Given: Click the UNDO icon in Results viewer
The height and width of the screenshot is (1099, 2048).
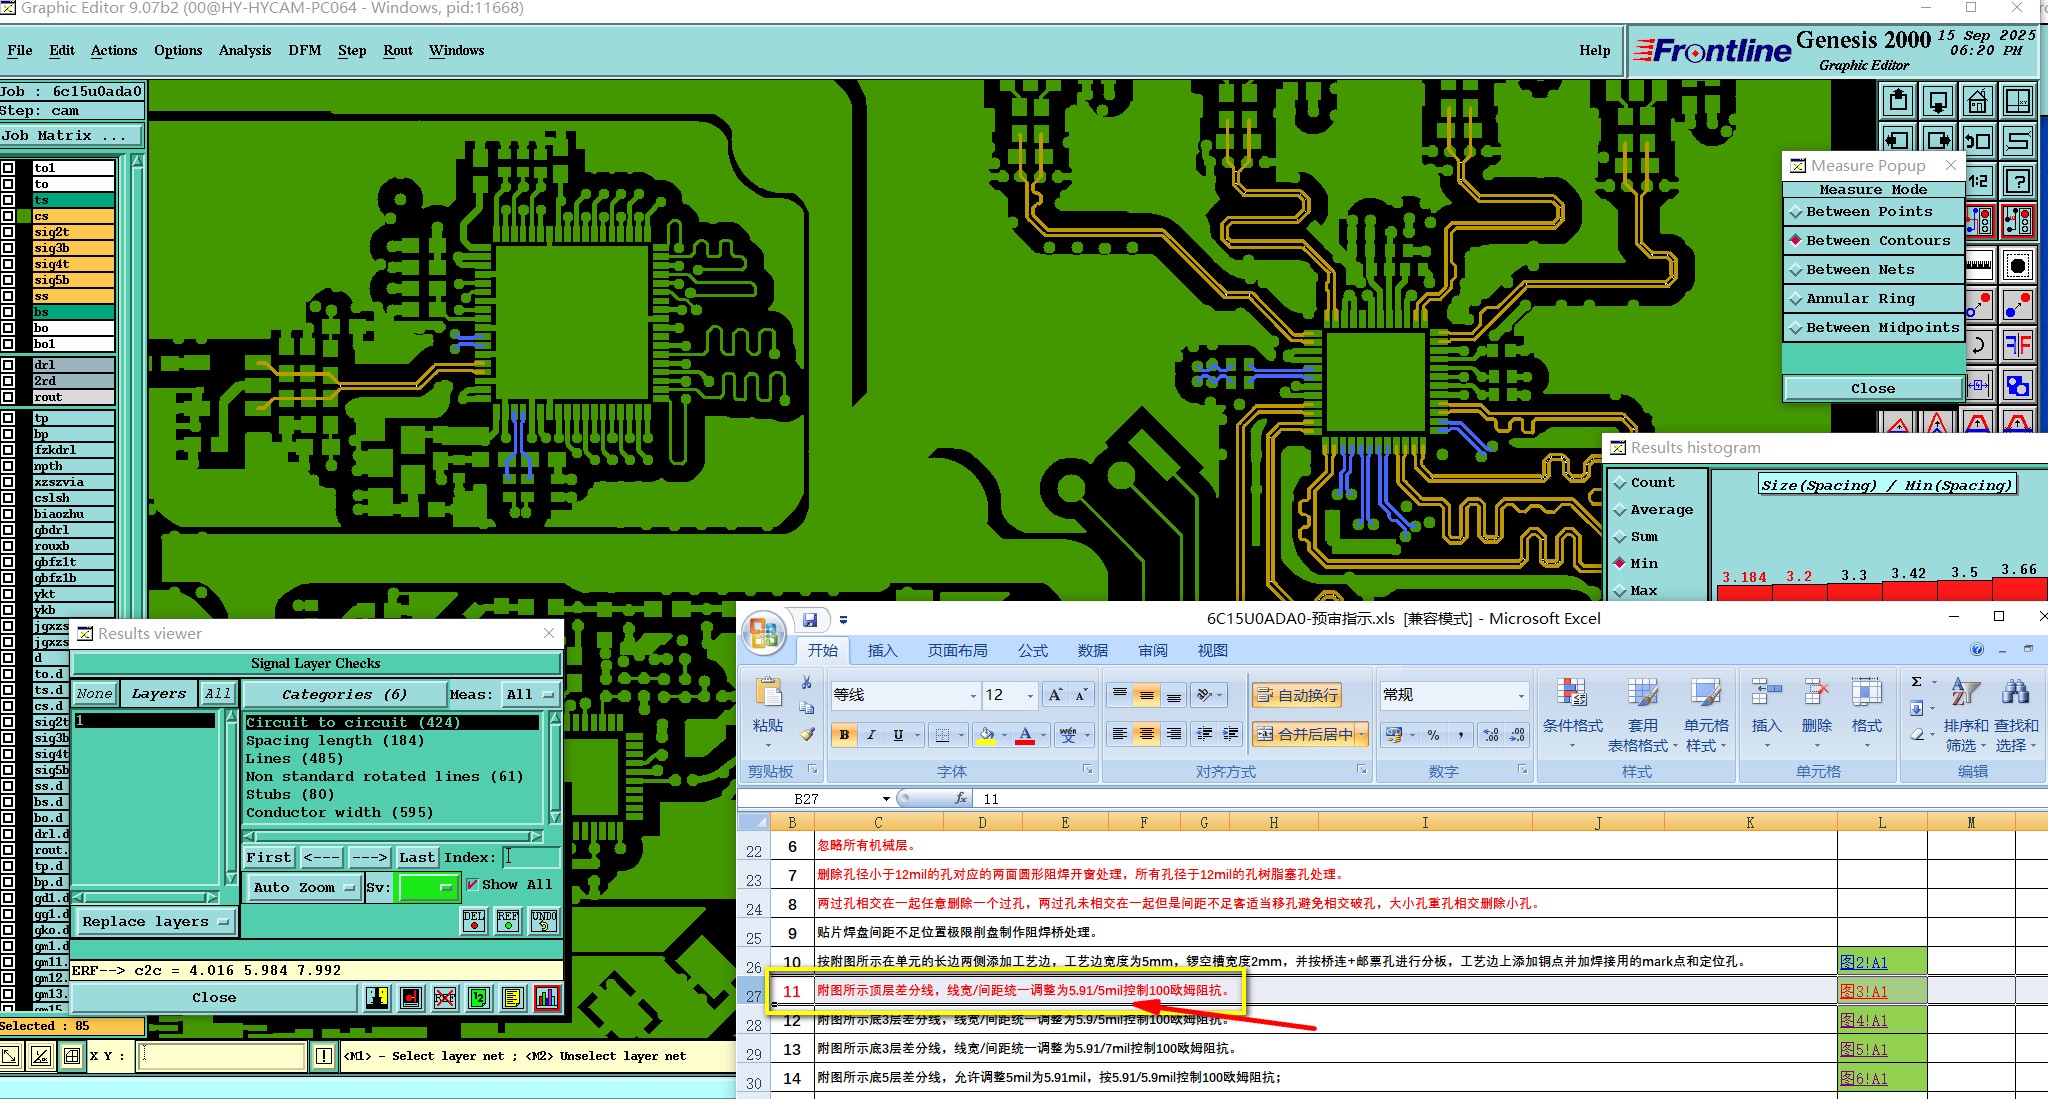Looking at the screenshot, I should click(x=543, y=920).
